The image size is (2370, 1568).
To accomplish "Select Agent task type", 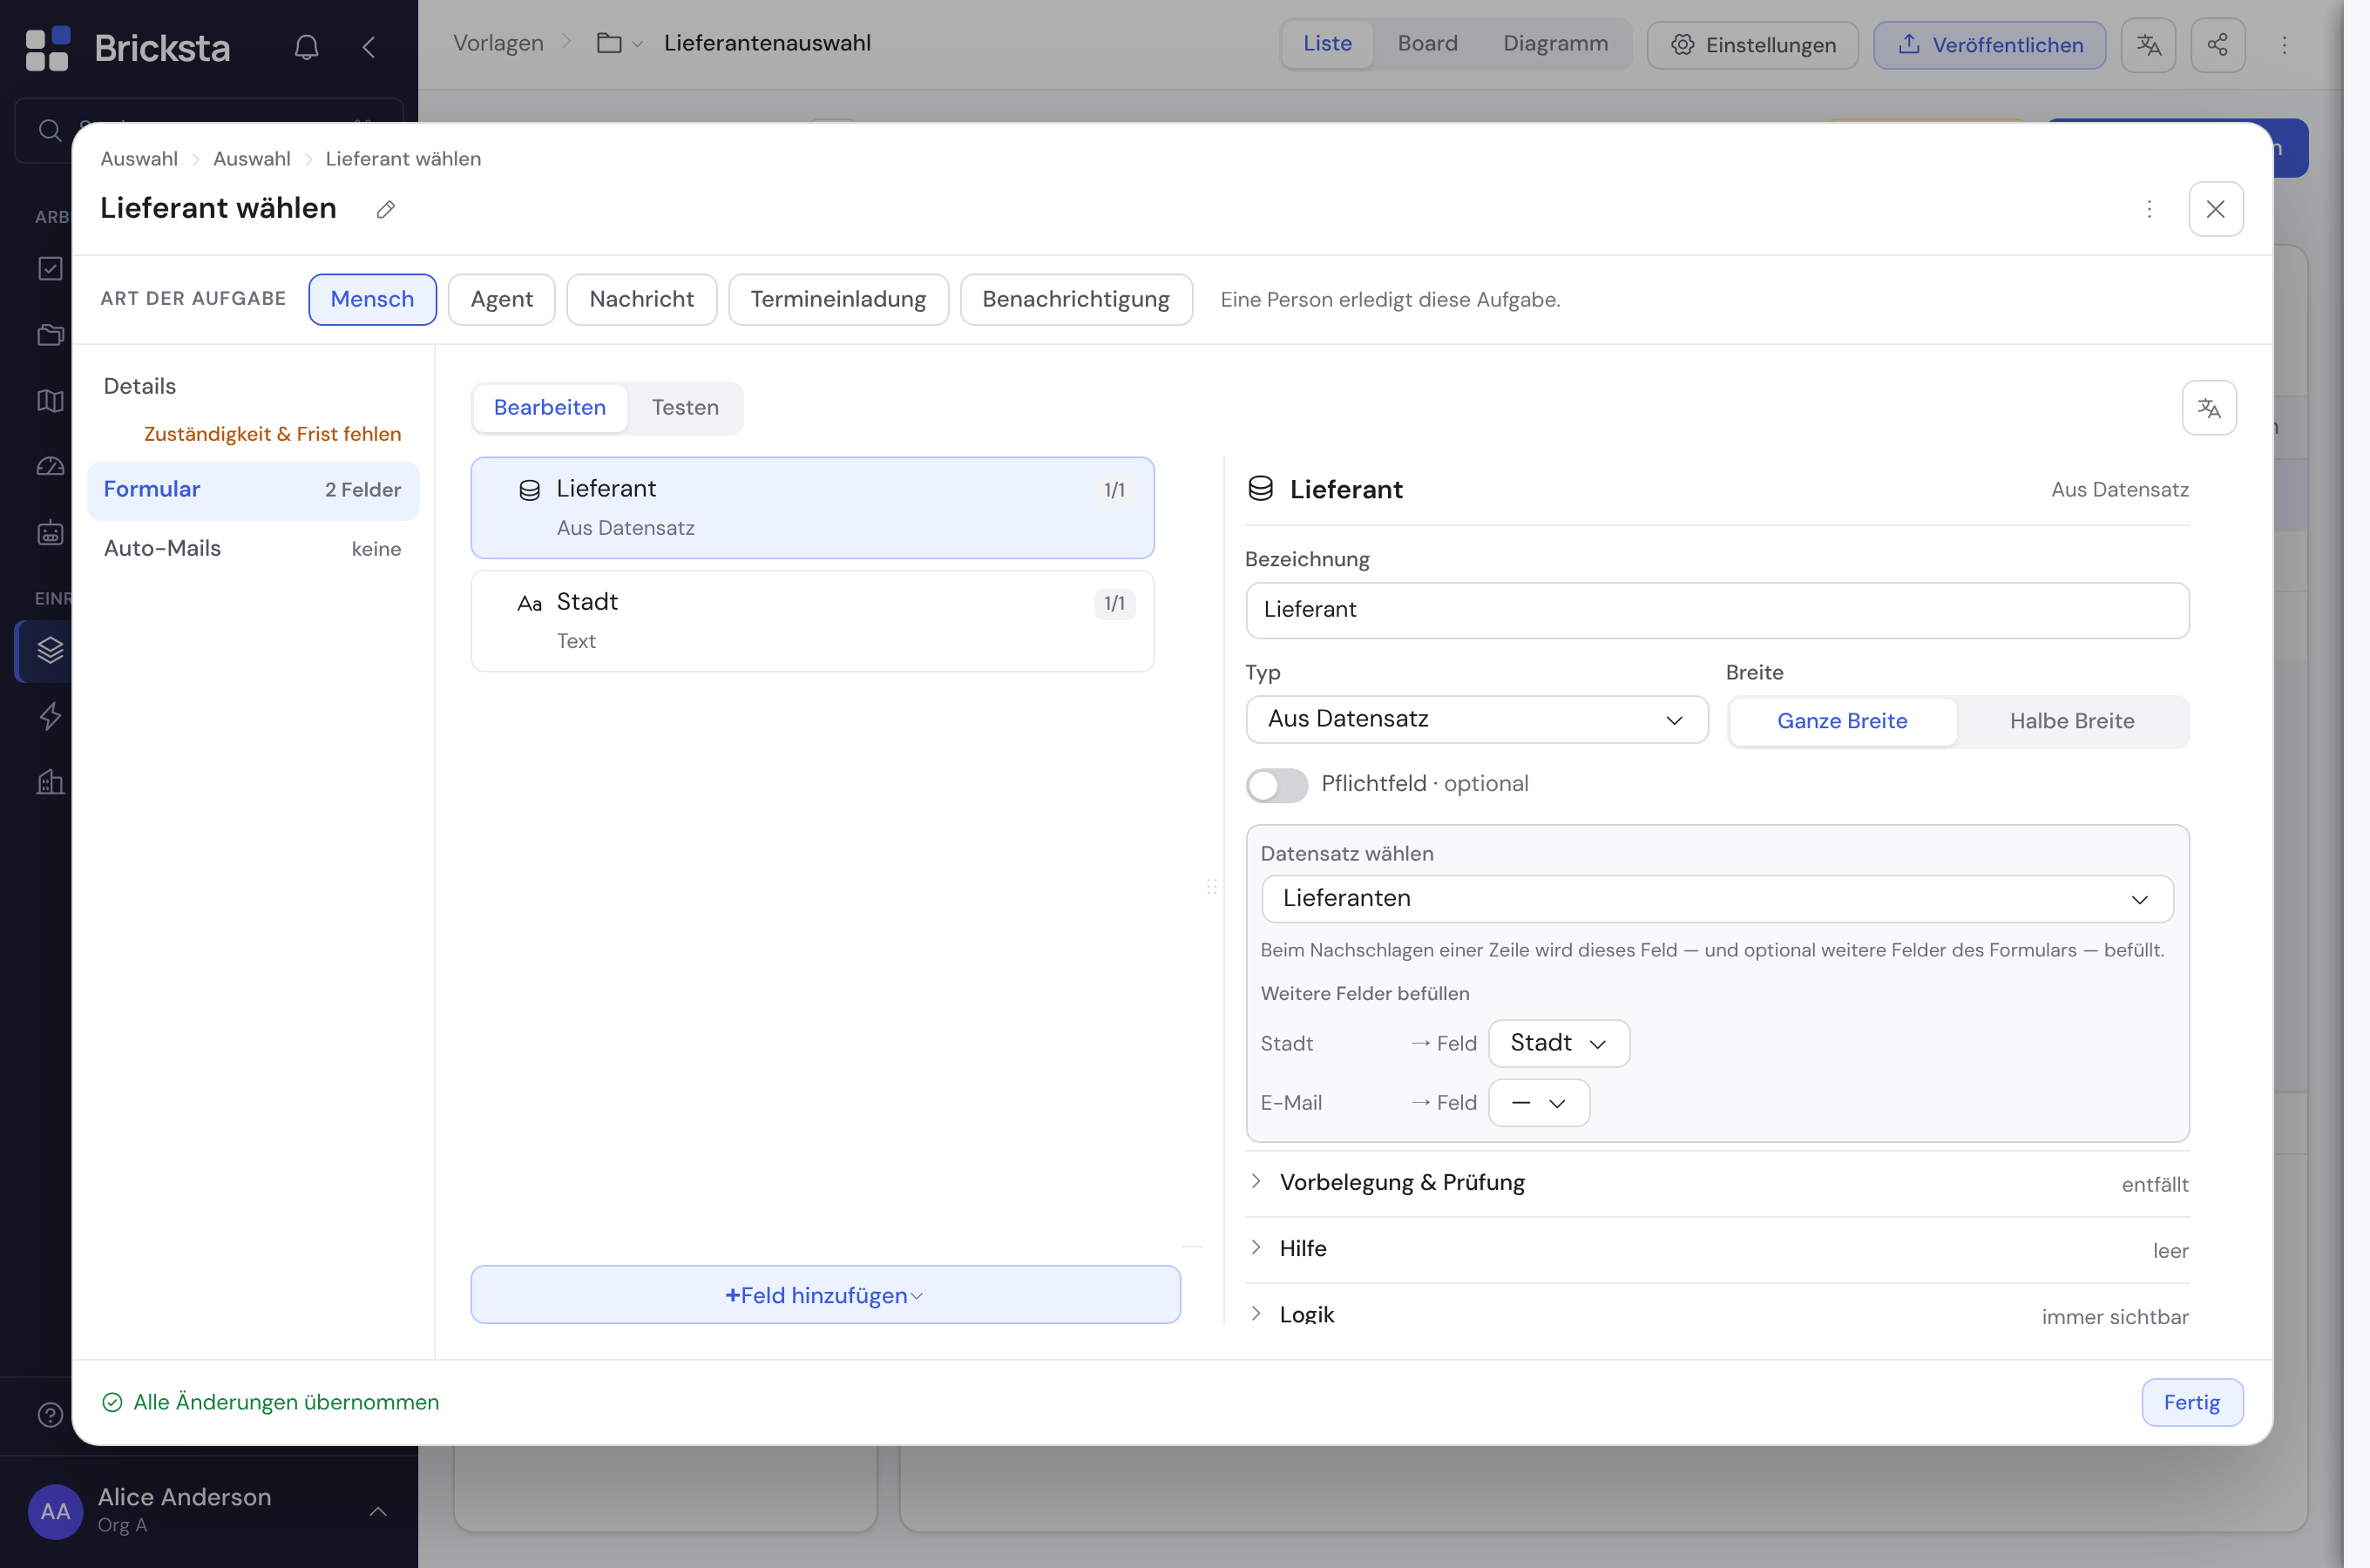I will pos(502,299).
